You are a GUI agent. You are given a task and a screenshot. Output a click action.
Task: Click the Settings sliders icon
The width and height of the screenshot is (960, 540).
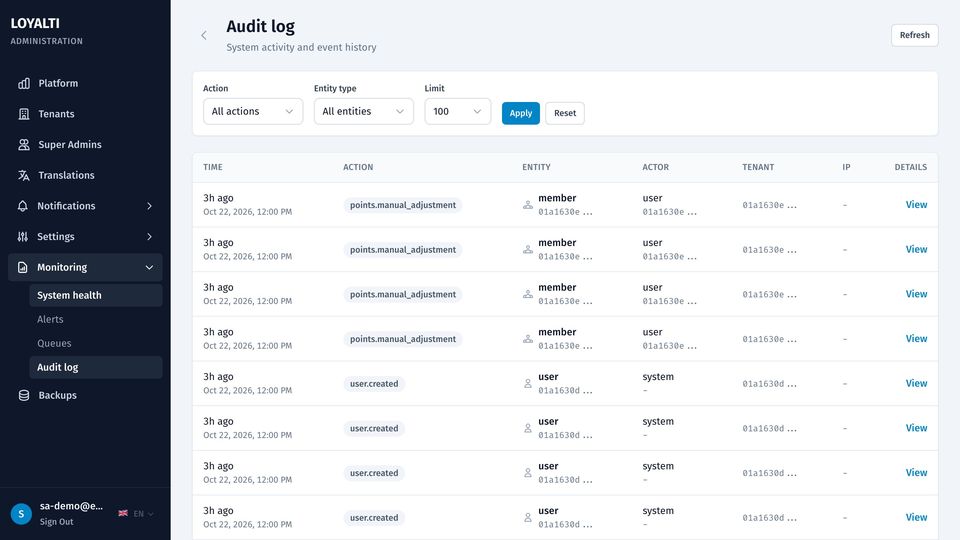(23, 236)
